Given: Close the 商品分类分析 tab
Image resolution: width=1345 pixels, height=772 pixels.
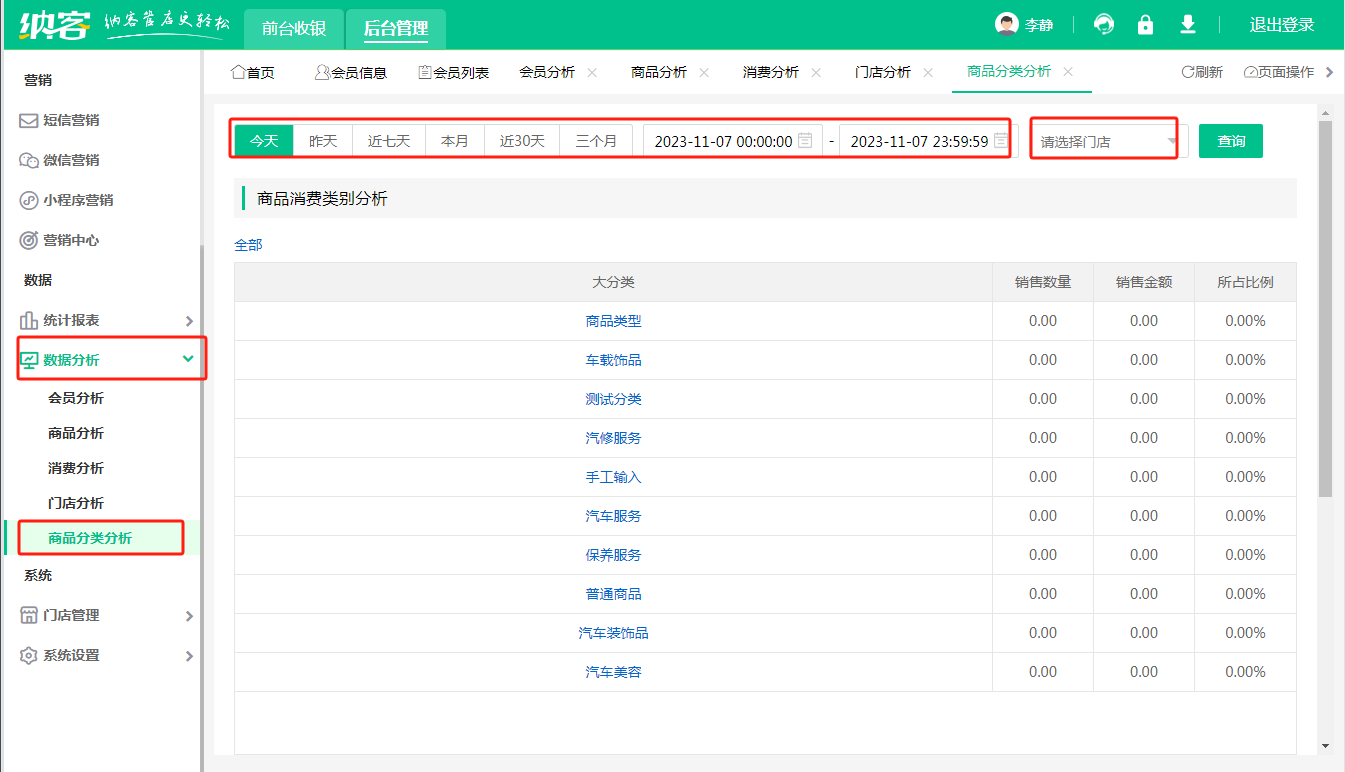Looking at the screenshot, I should [1068, 72].
